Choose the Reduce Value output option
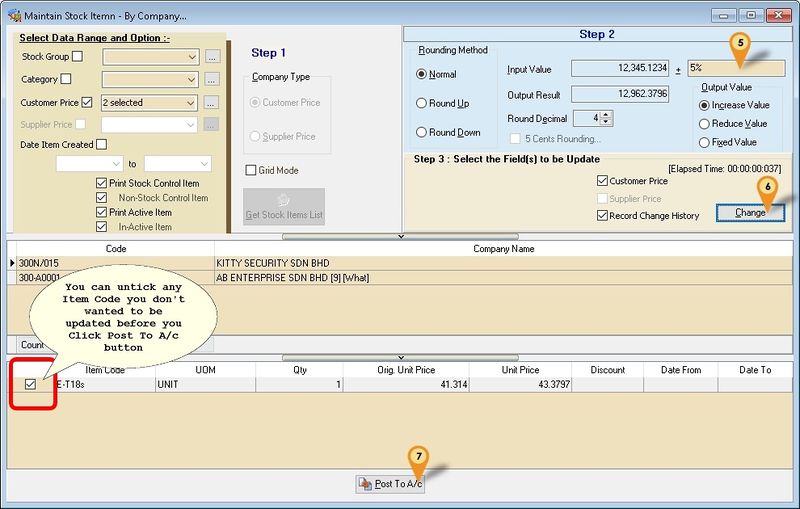 coord(706,124)
